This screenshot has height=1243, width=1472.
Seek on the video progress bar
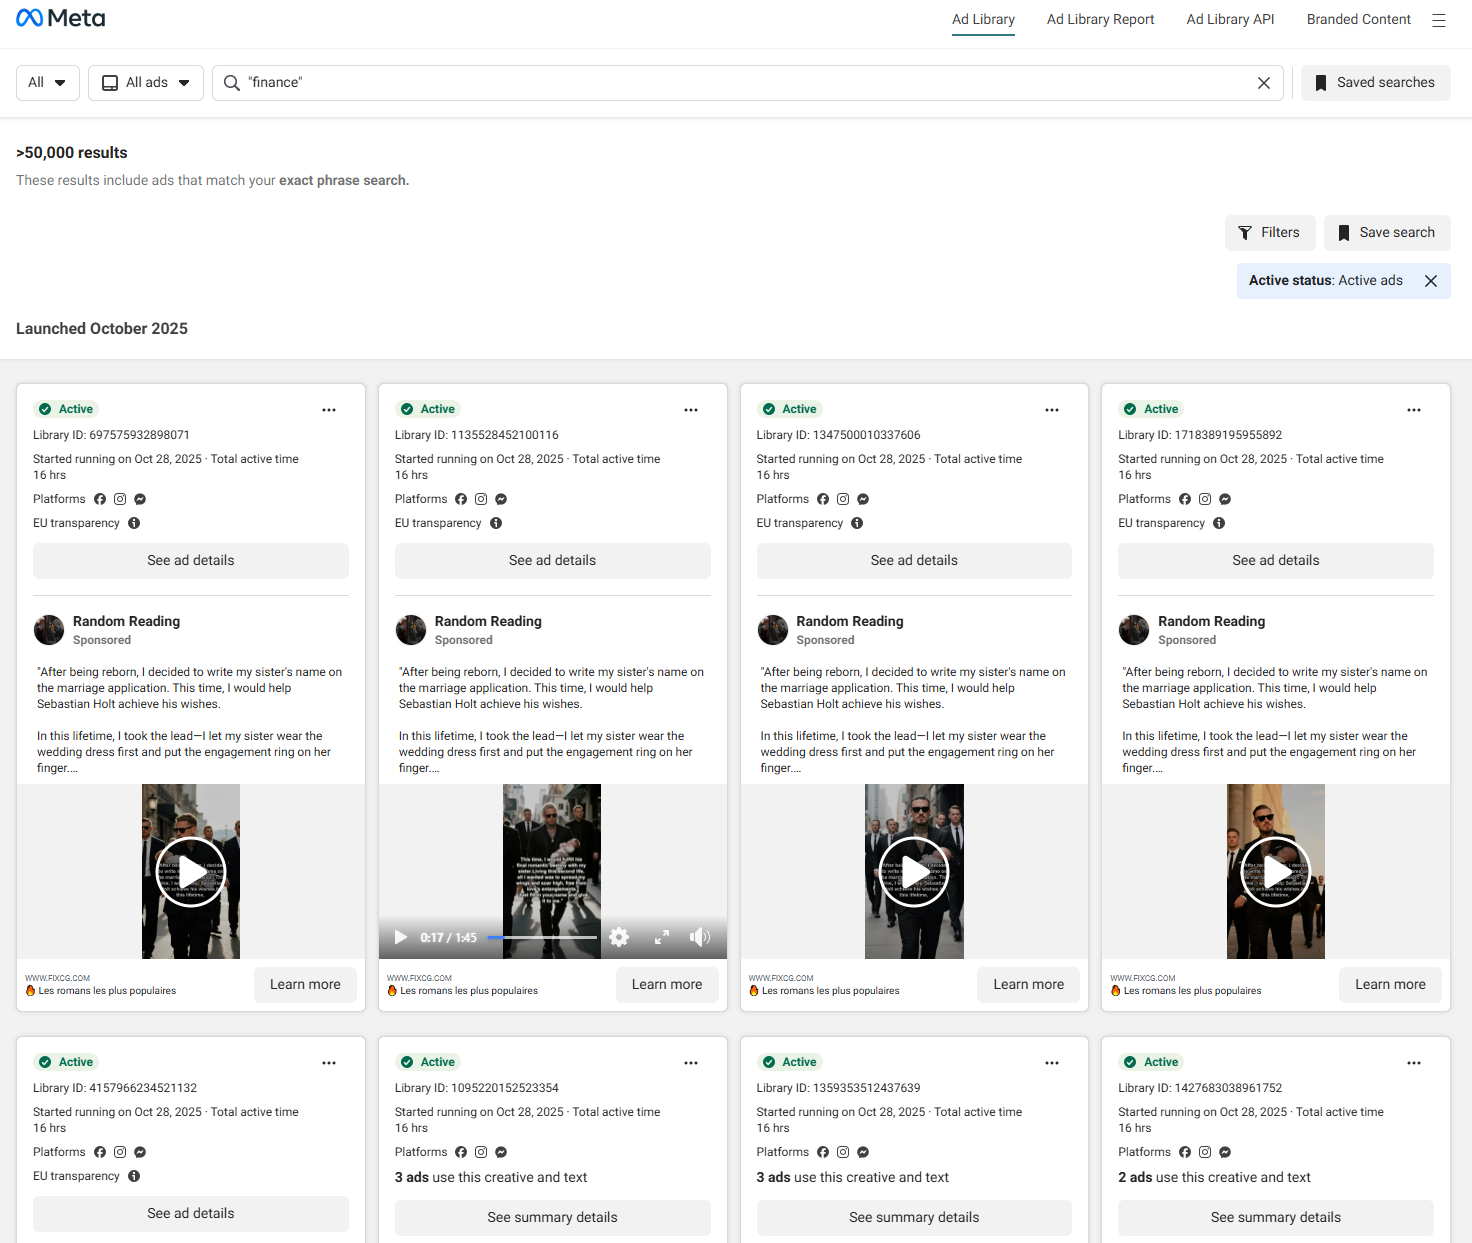click(x=542, y=937)
